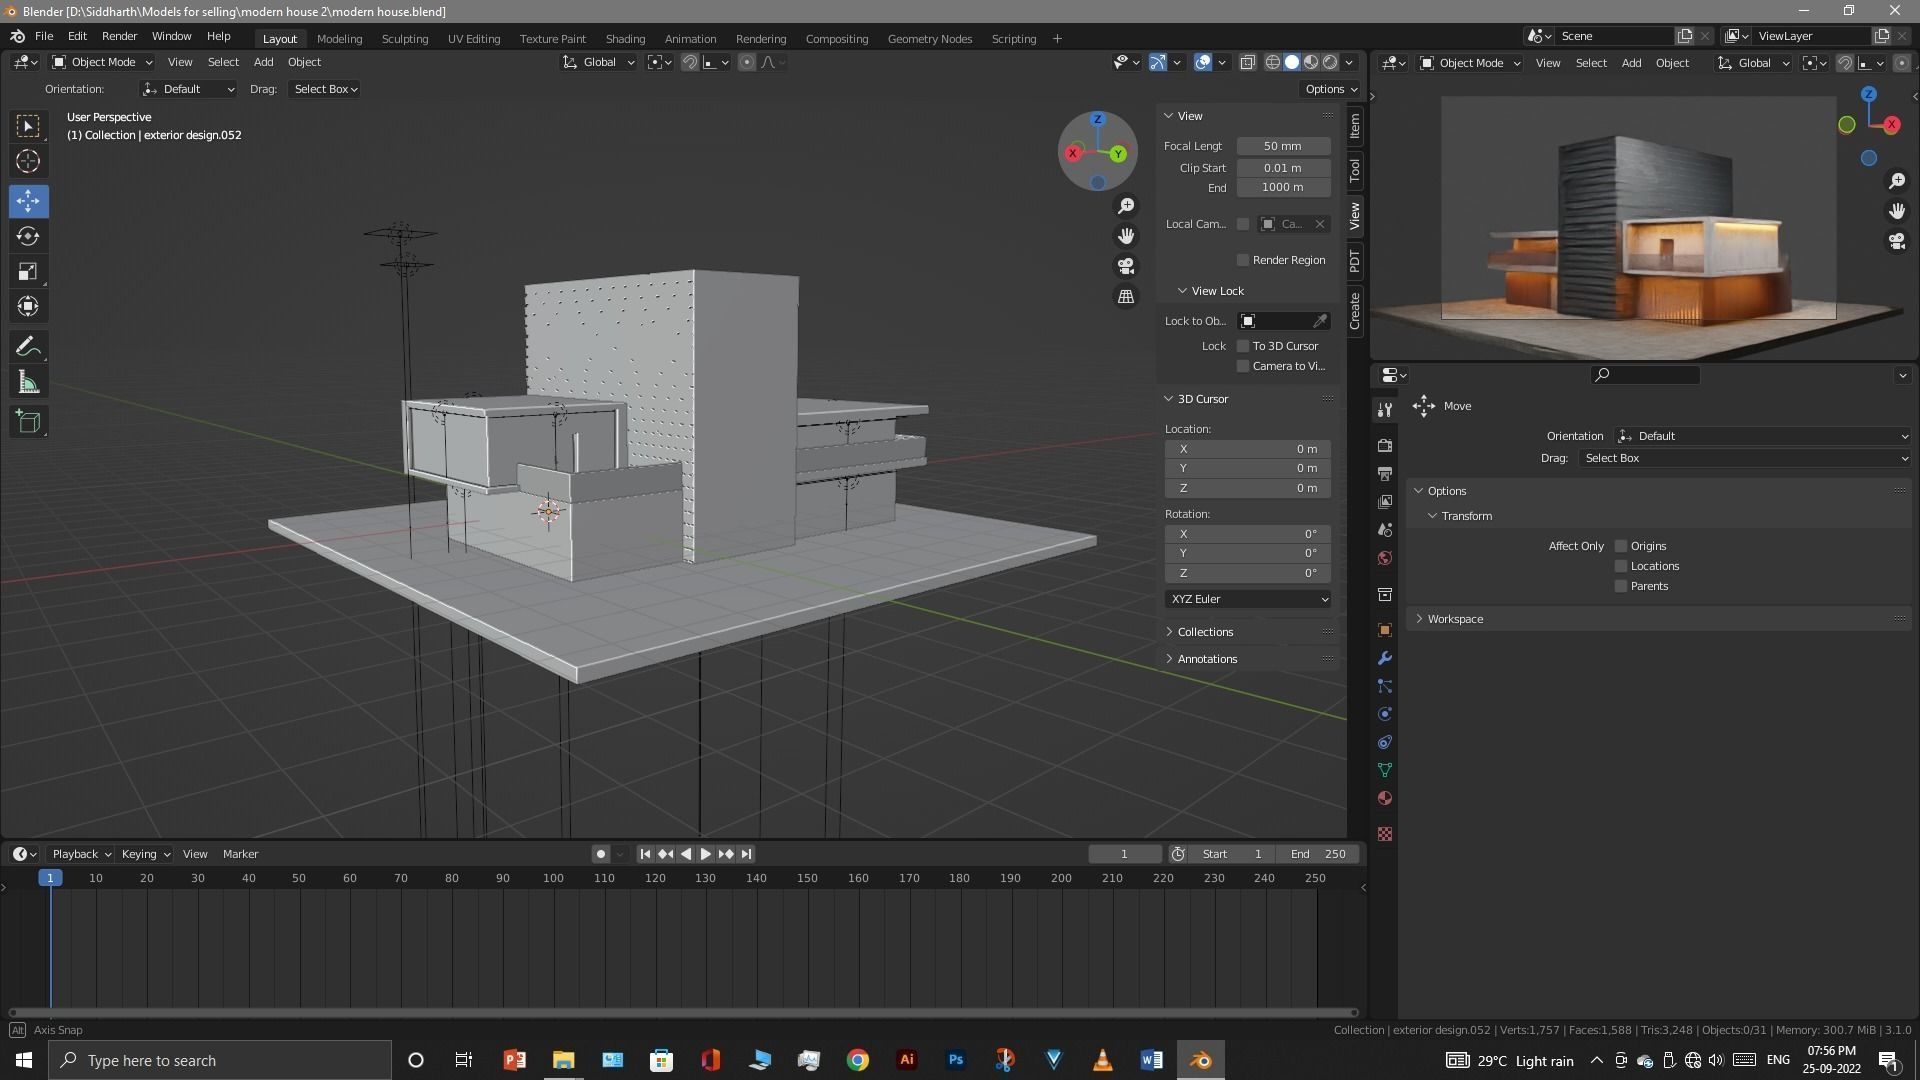Toggle camera view icon in main viewport
The image size is (1920, 1080).
[x=1126, y=266]
